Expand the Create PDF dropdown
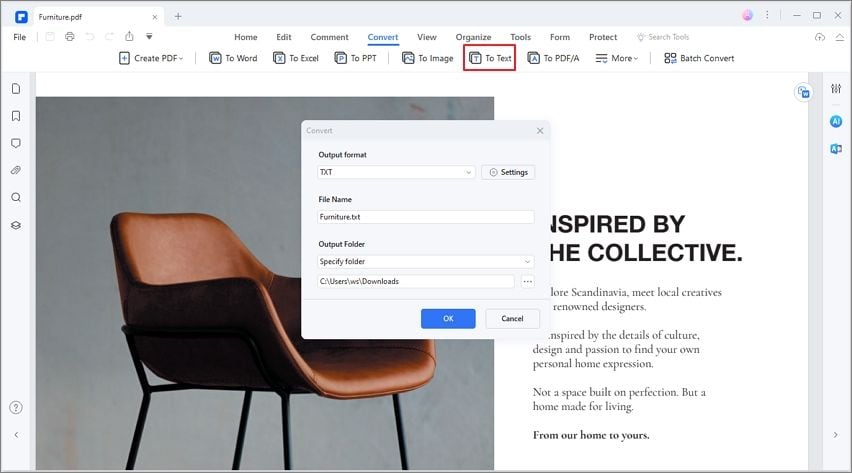Image resolution: width=852 pixels, height=473 pixels. 152,58
